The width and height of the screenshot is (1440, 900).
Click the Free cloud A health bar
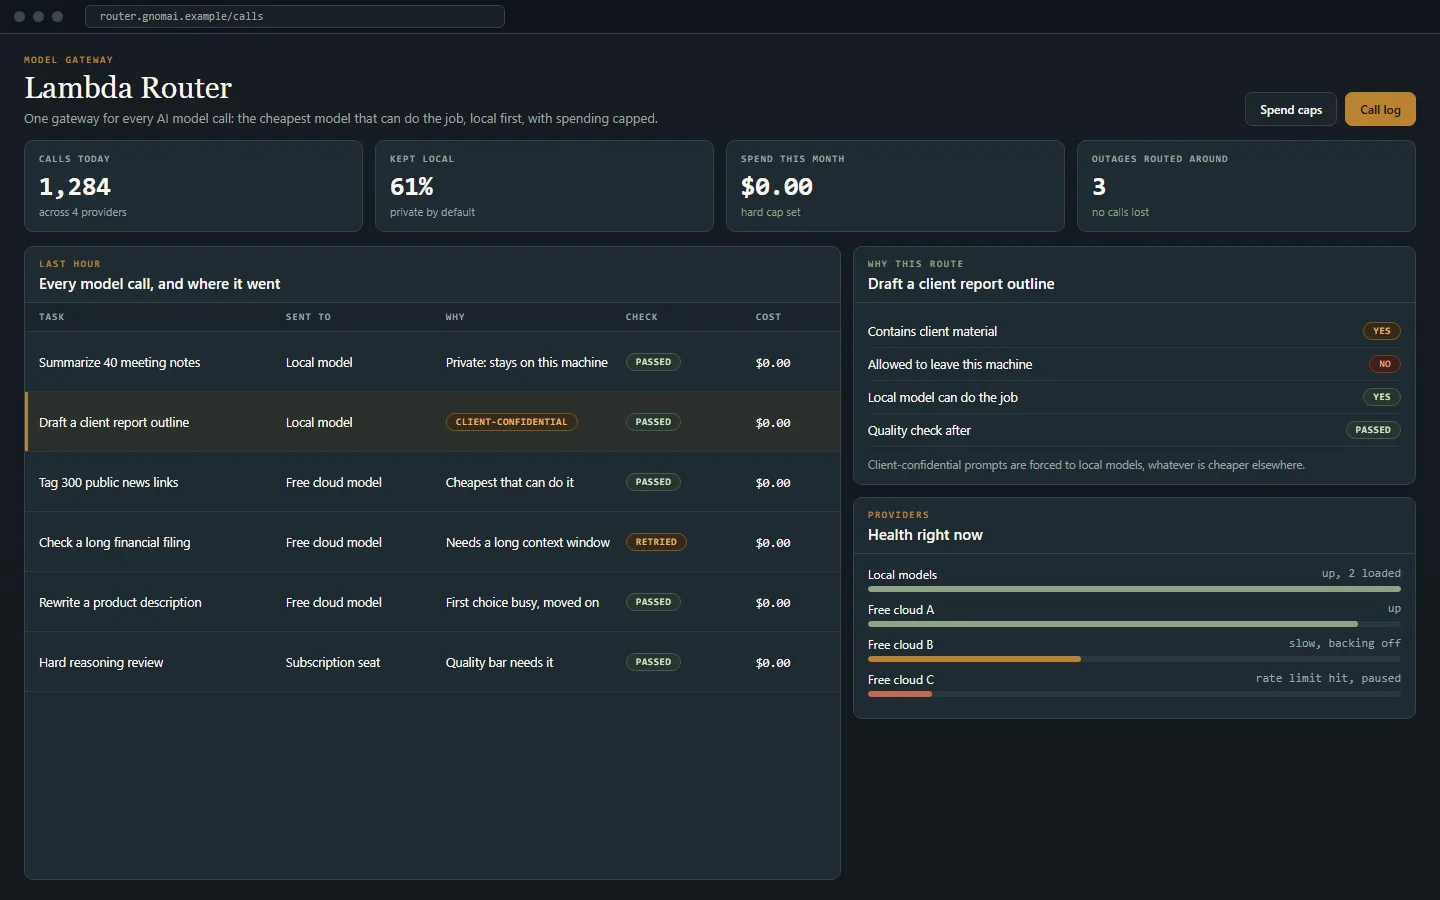coord(1134,624)
